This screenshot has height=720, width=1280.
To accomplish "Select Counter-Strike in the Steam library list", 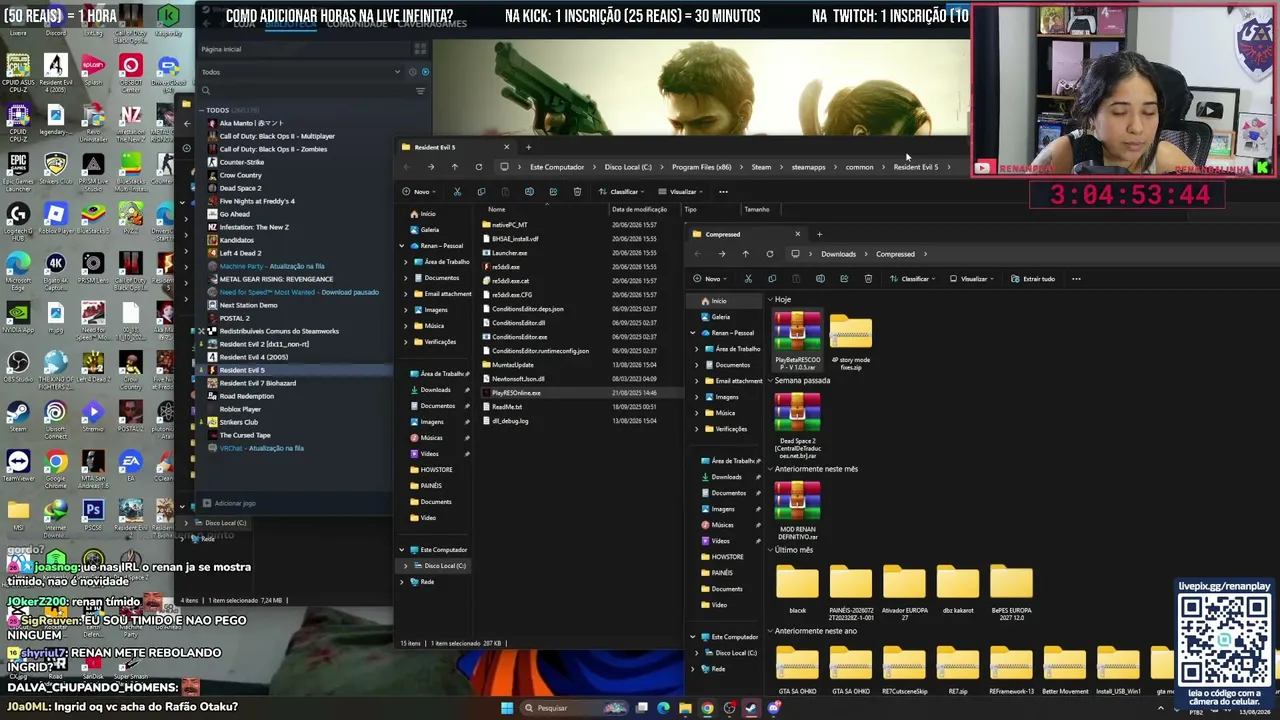I will (x=241, y=162).
